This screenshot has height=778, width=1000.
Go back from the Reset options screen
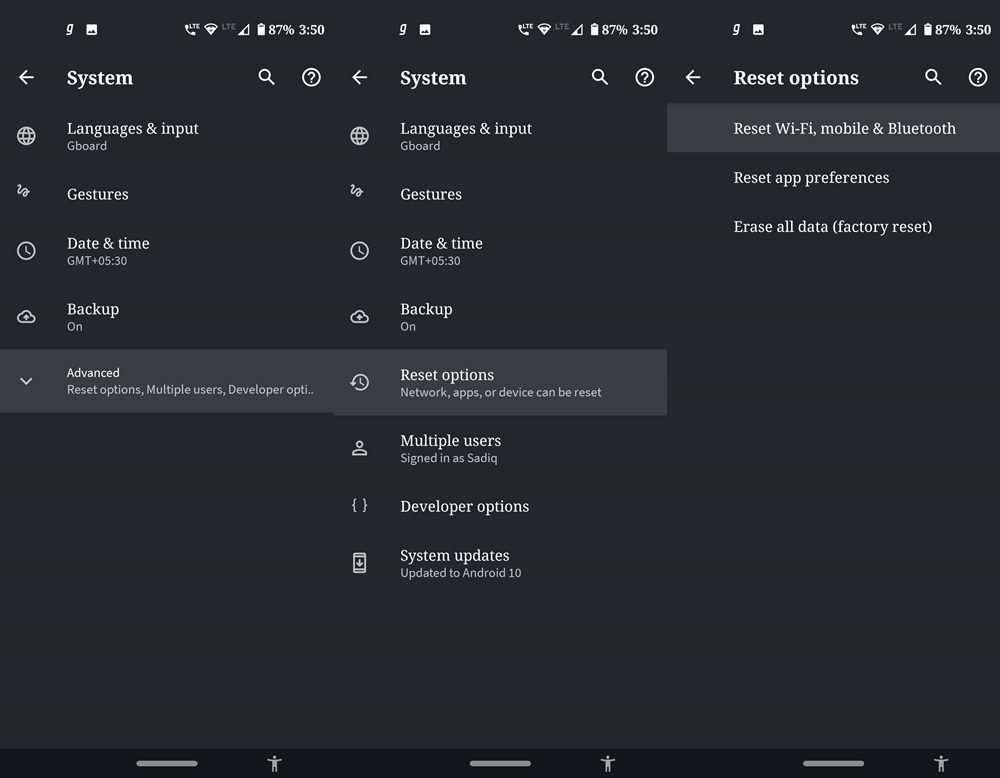[693, 77]
